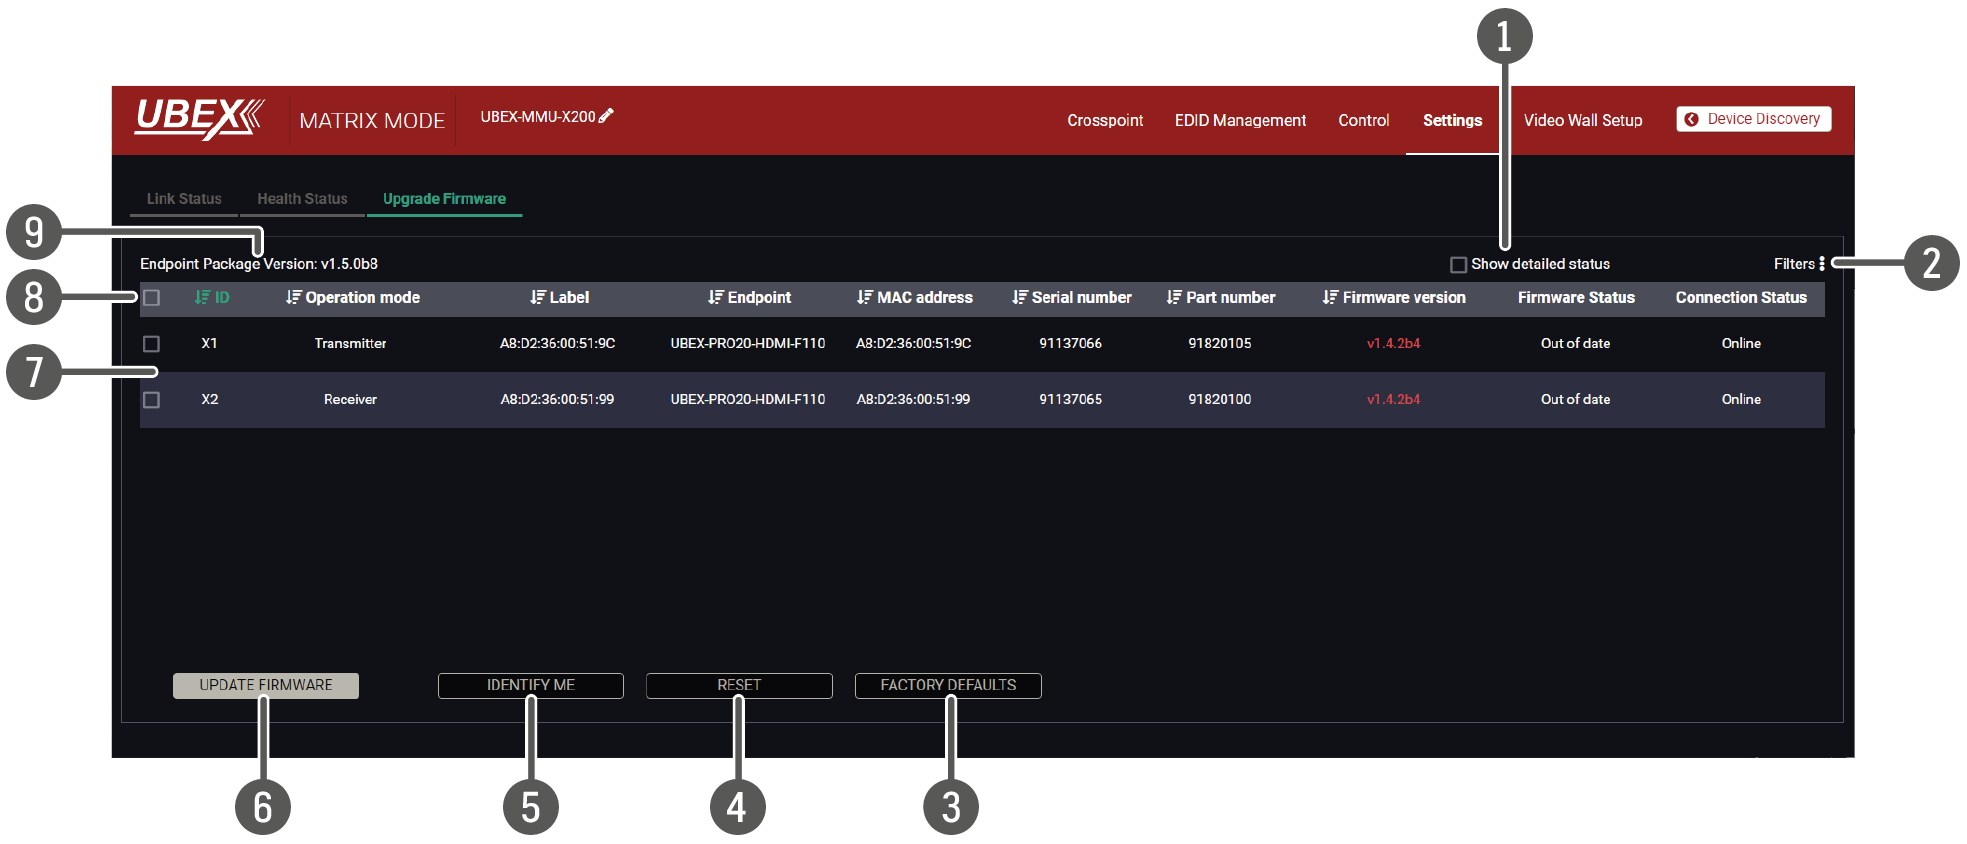1967x844 pixels.
Task: Click the UBEX logo
Action: (x=200, y=118)
